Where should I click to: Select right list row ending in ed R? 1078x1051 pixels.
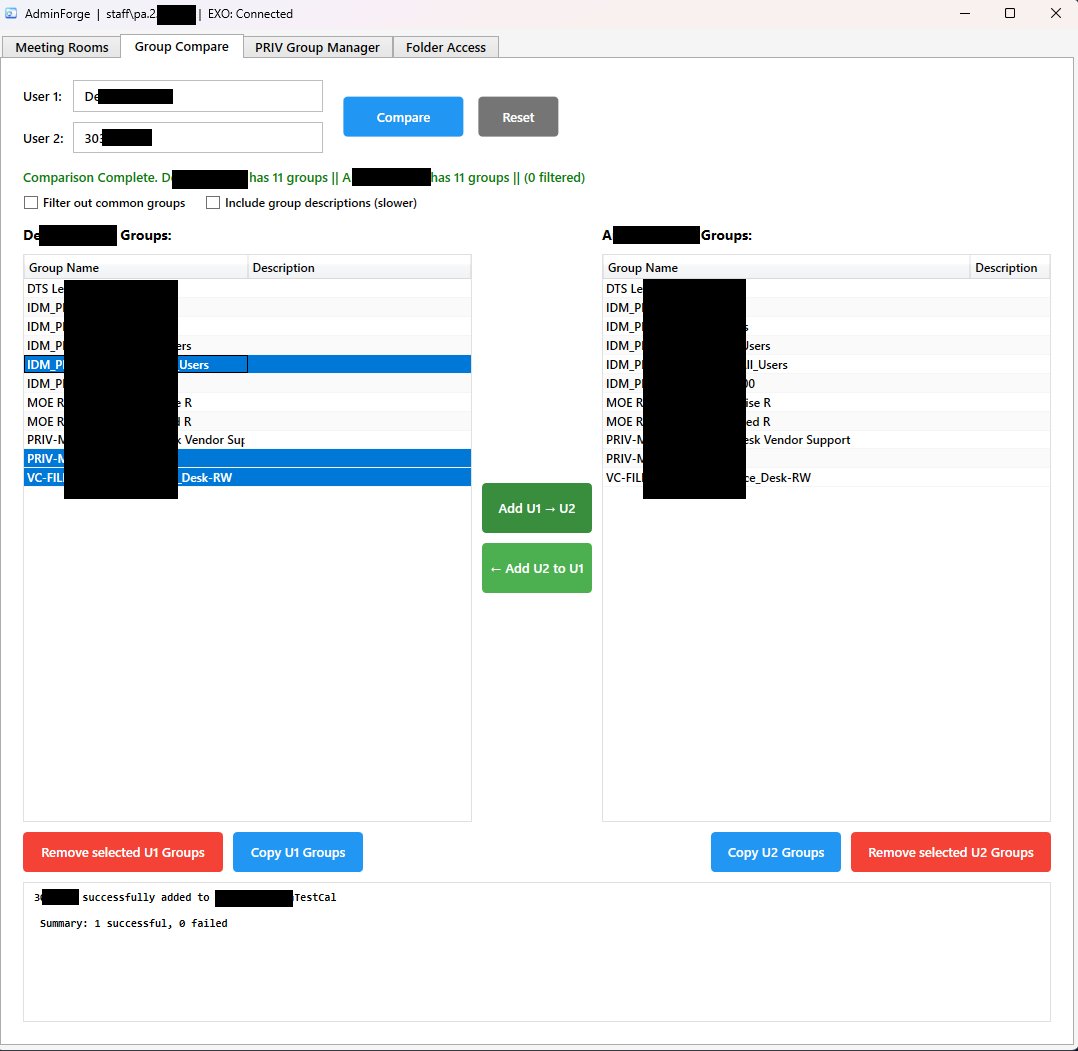coord(826,421)
